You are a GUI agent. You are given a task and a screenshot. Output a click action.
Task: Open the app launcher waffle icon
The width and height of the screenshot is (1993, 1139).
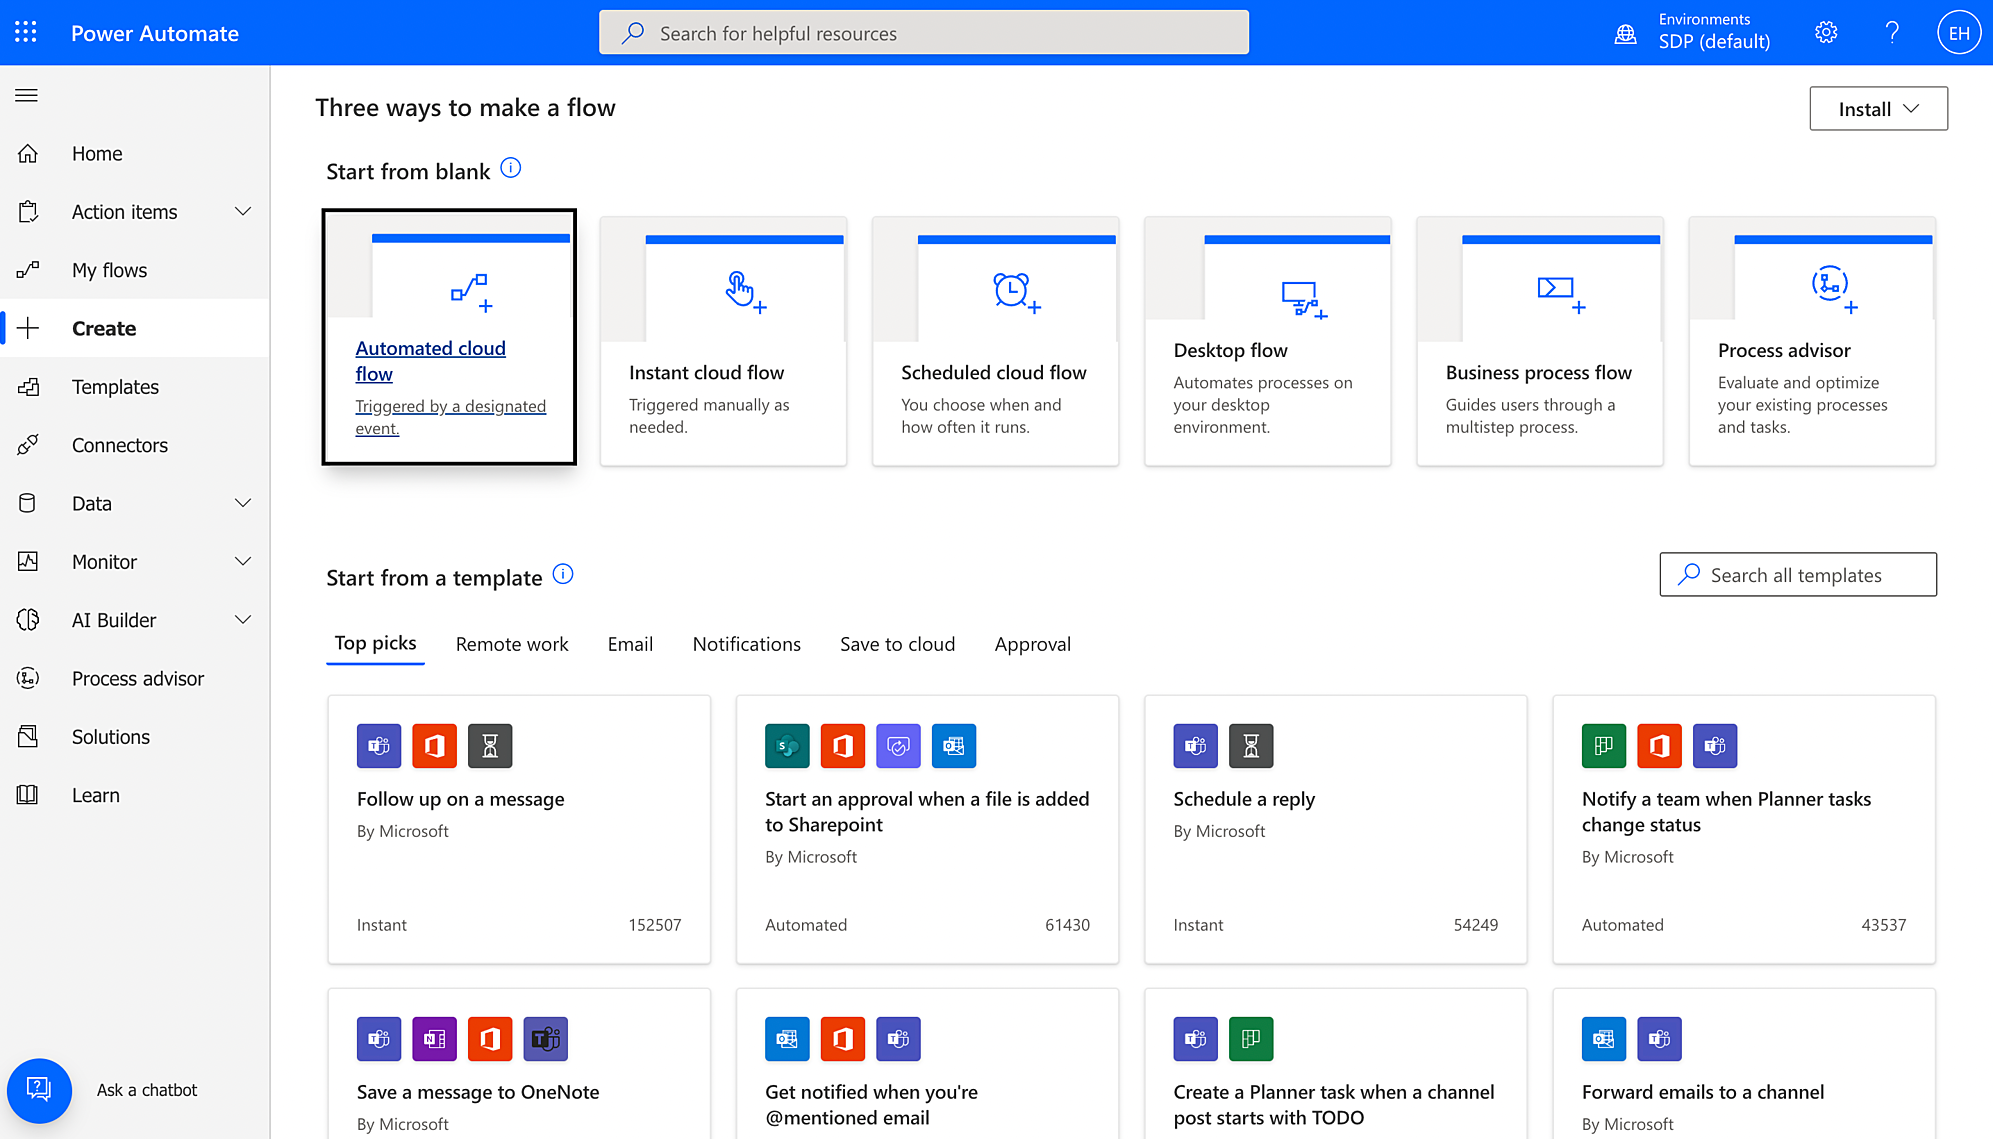tap(26, 32)
